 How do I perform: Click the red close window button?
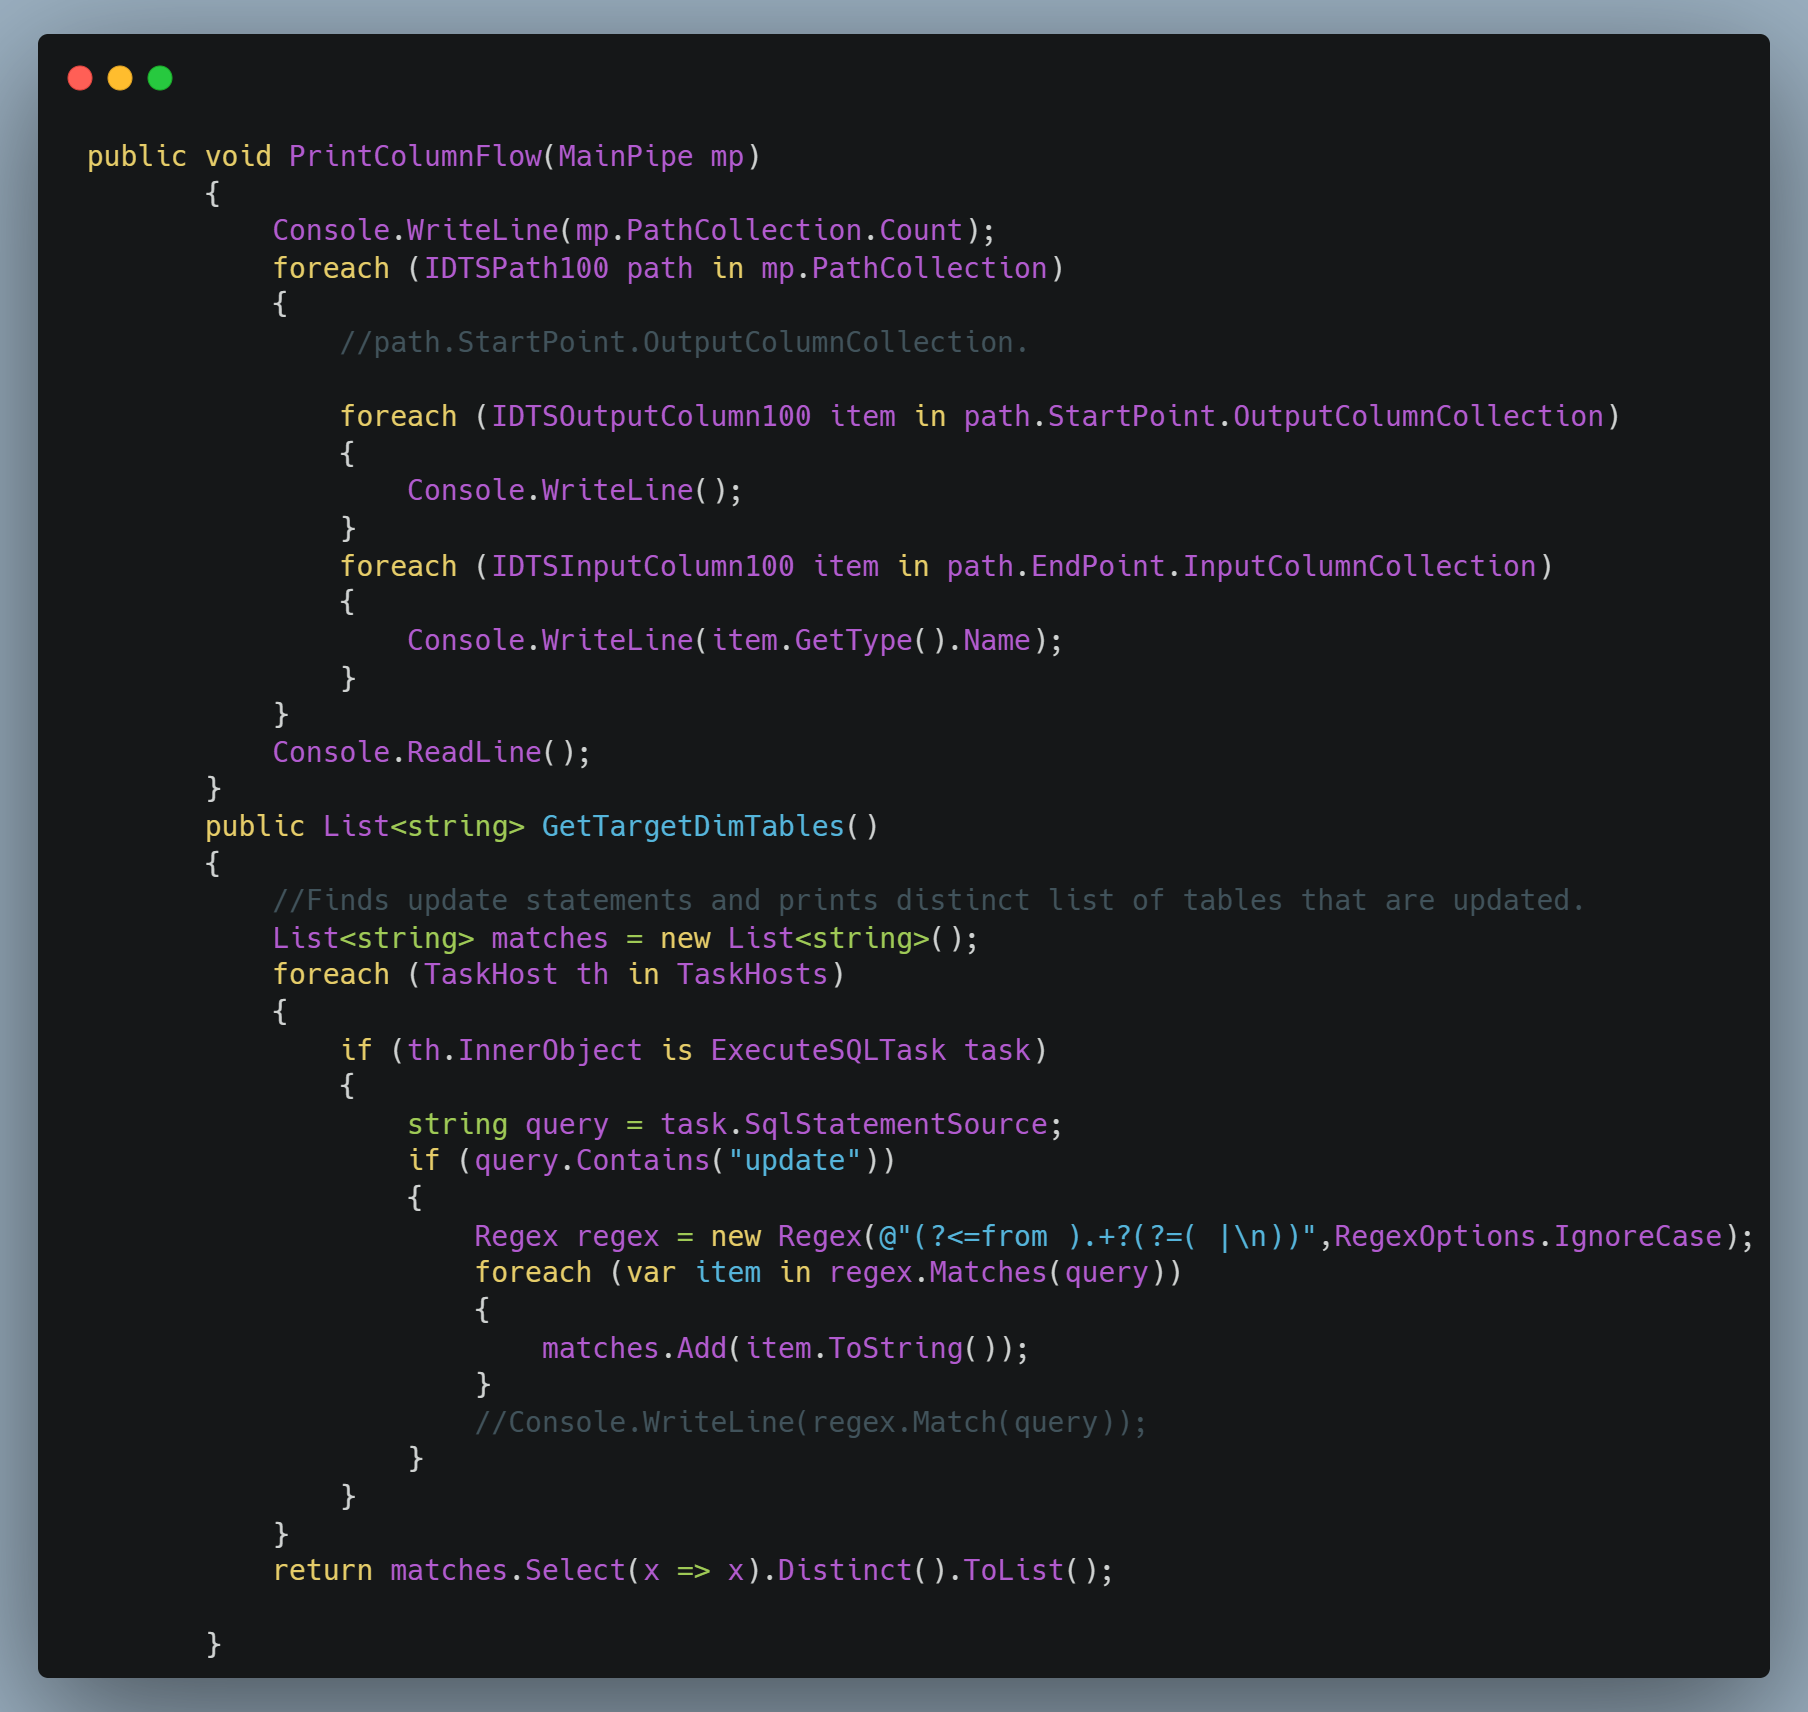(81, 77)
